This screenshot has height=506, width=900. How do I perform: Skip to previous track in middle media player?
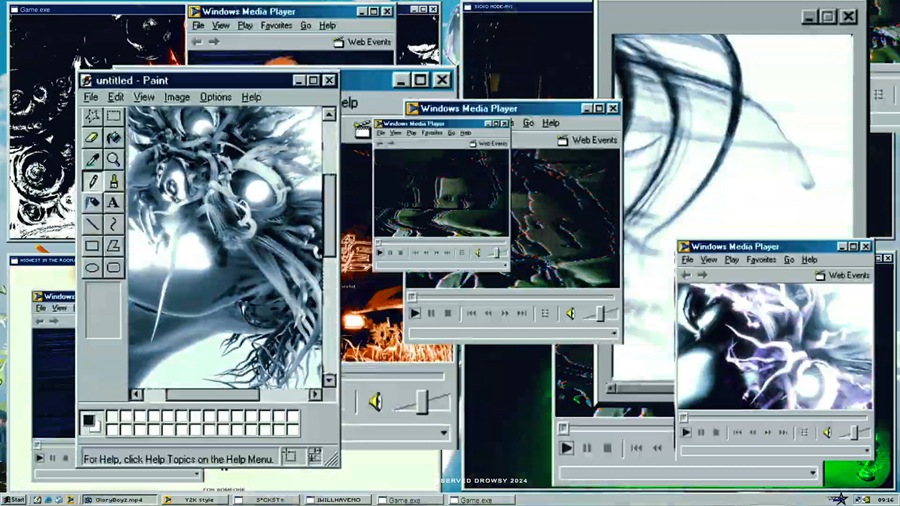point(471,313)
